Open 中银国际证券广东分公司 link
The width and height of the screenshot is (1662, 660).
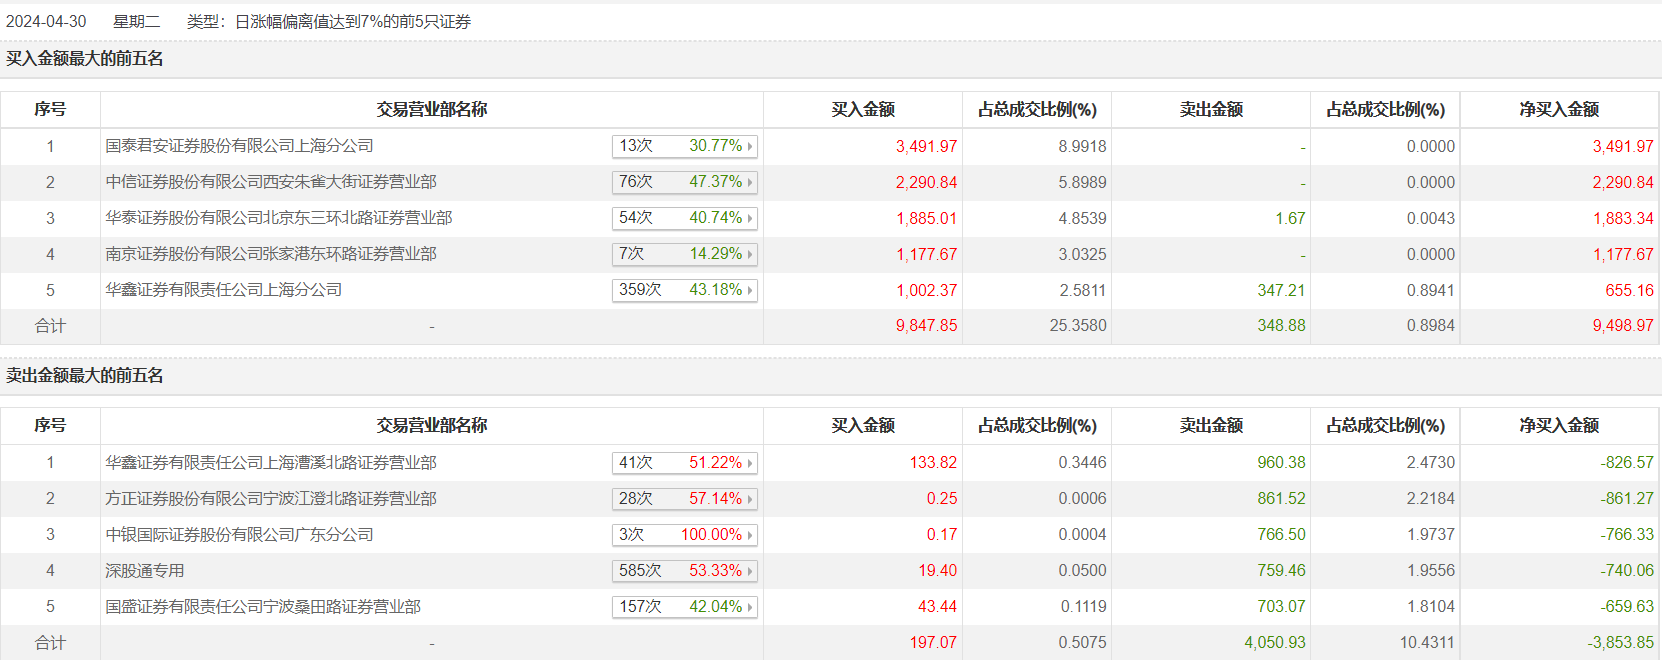[239, 535]
